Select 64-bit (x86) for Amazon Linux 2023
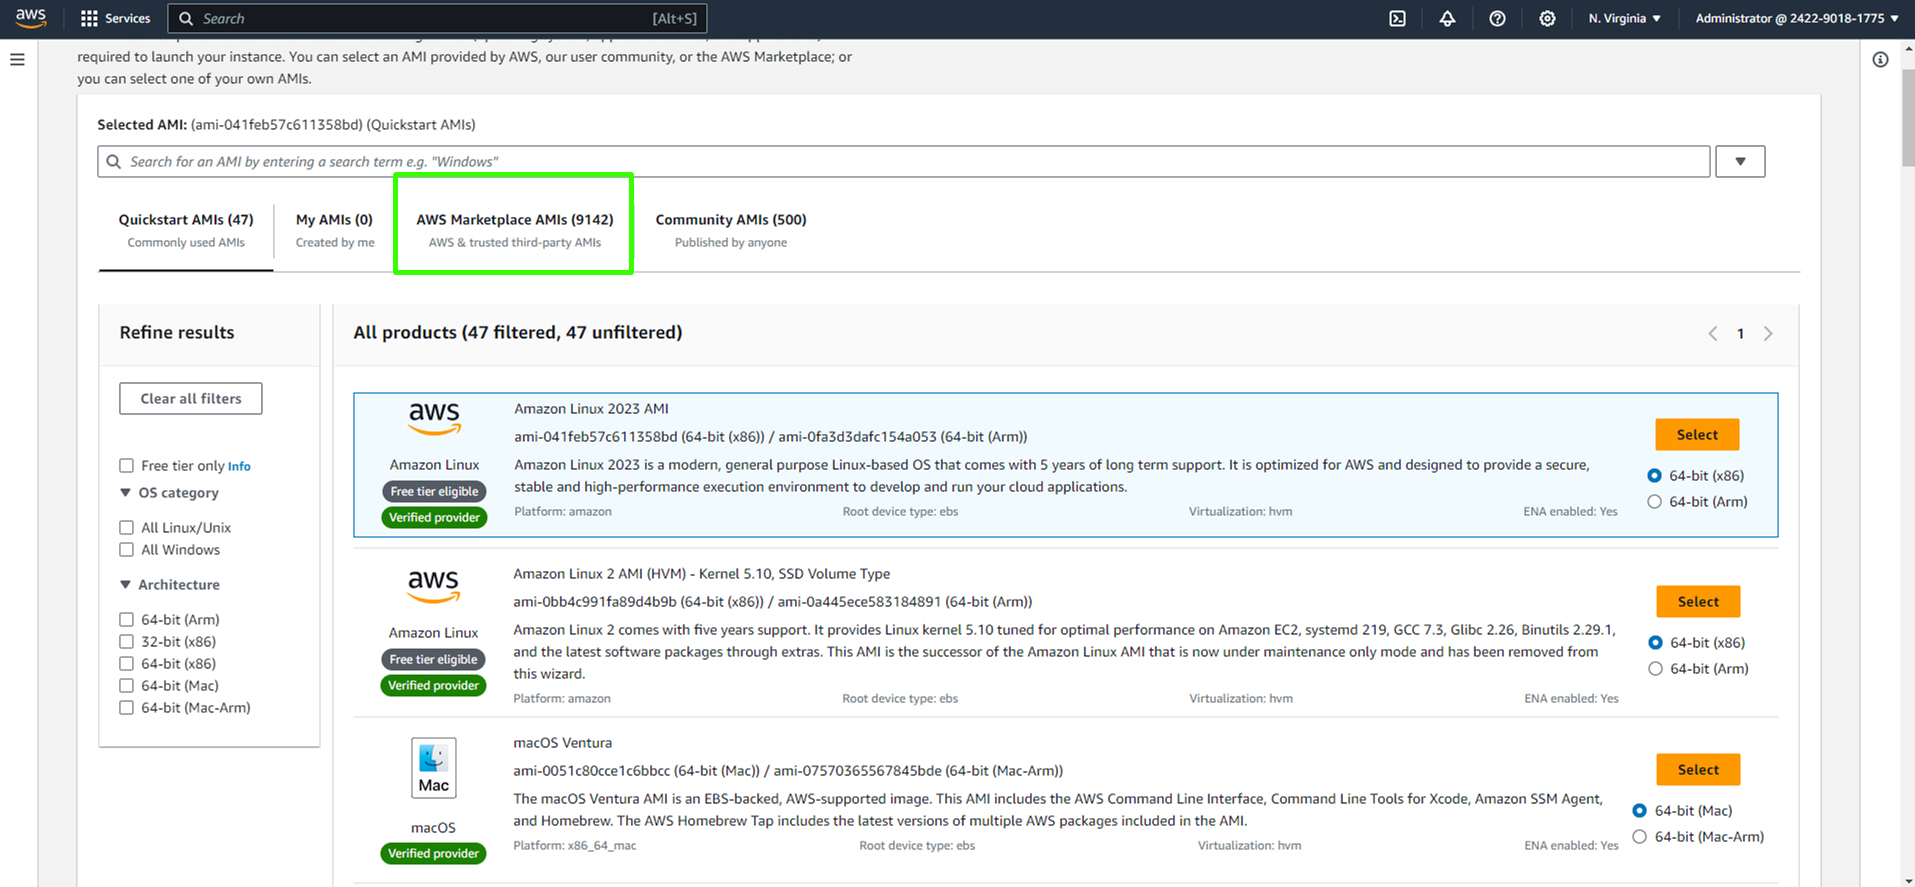The image size is (1915, 887). click(1654, 475)
